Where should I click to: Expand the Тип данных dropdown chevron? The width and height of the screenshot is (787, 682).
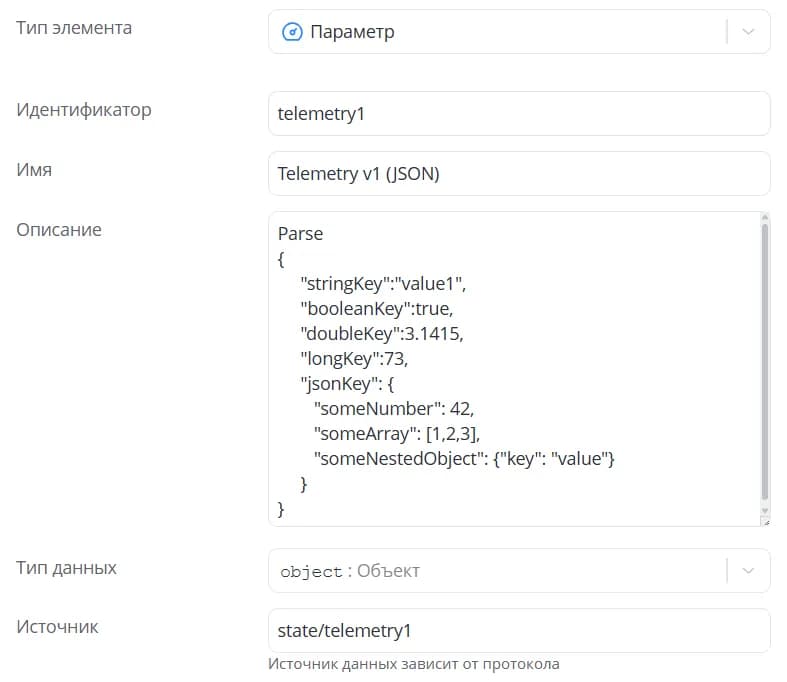(x=748, y=571)
